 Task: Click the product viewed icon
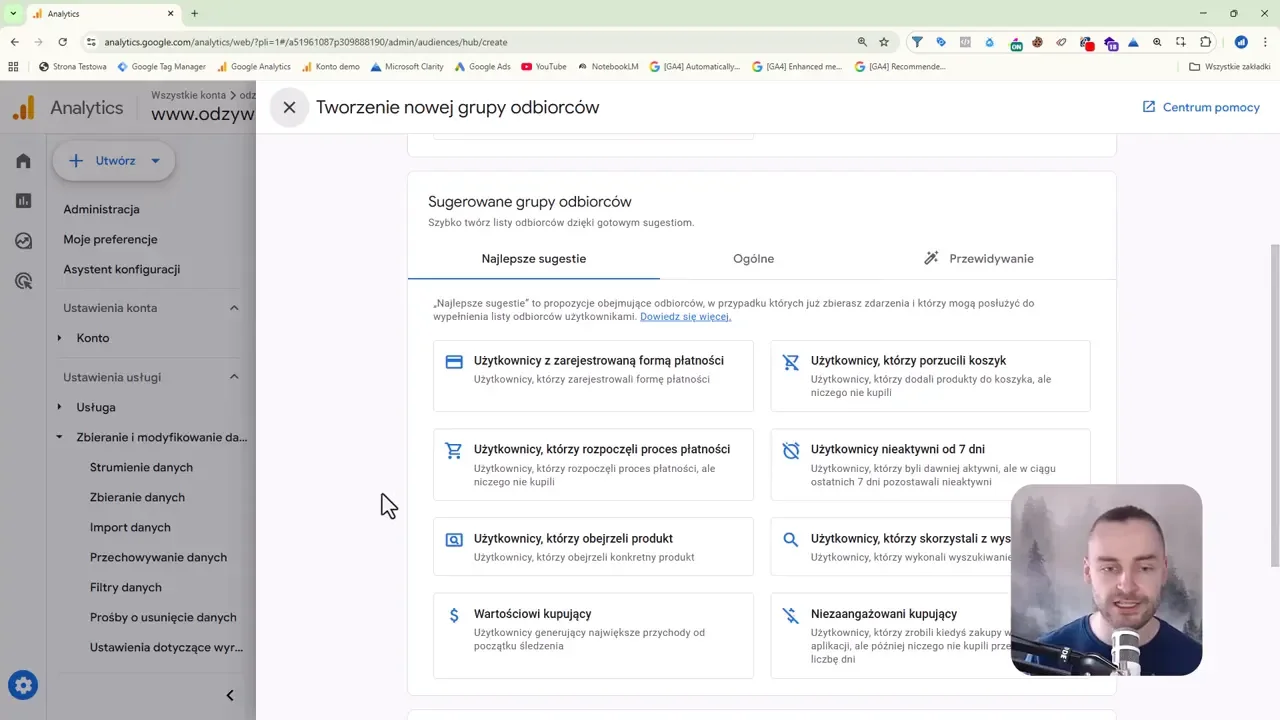coord(454,540)
